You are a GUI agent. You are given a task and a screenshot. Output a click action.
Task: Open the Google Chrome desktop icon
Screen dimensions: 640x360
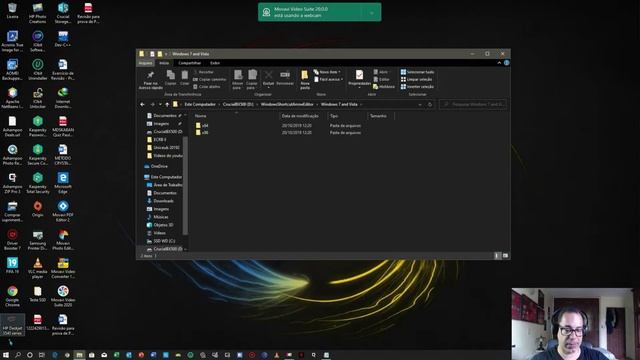(12, 296)
